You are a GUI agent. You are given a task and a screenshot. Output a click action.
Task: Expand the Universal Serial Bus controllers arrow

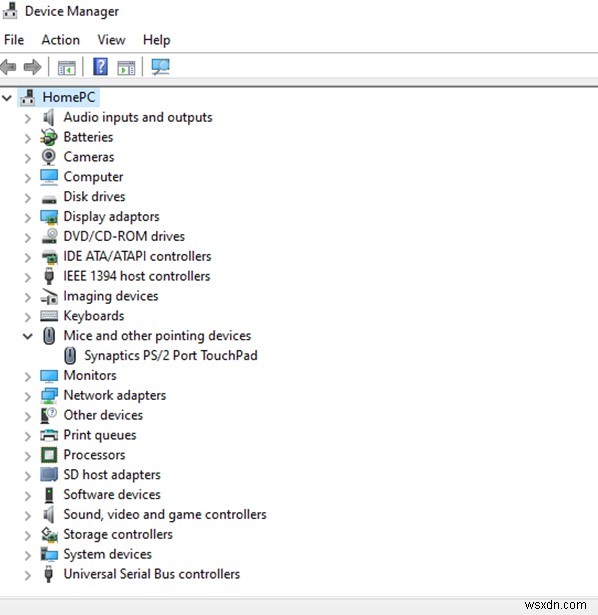point(27,575)
